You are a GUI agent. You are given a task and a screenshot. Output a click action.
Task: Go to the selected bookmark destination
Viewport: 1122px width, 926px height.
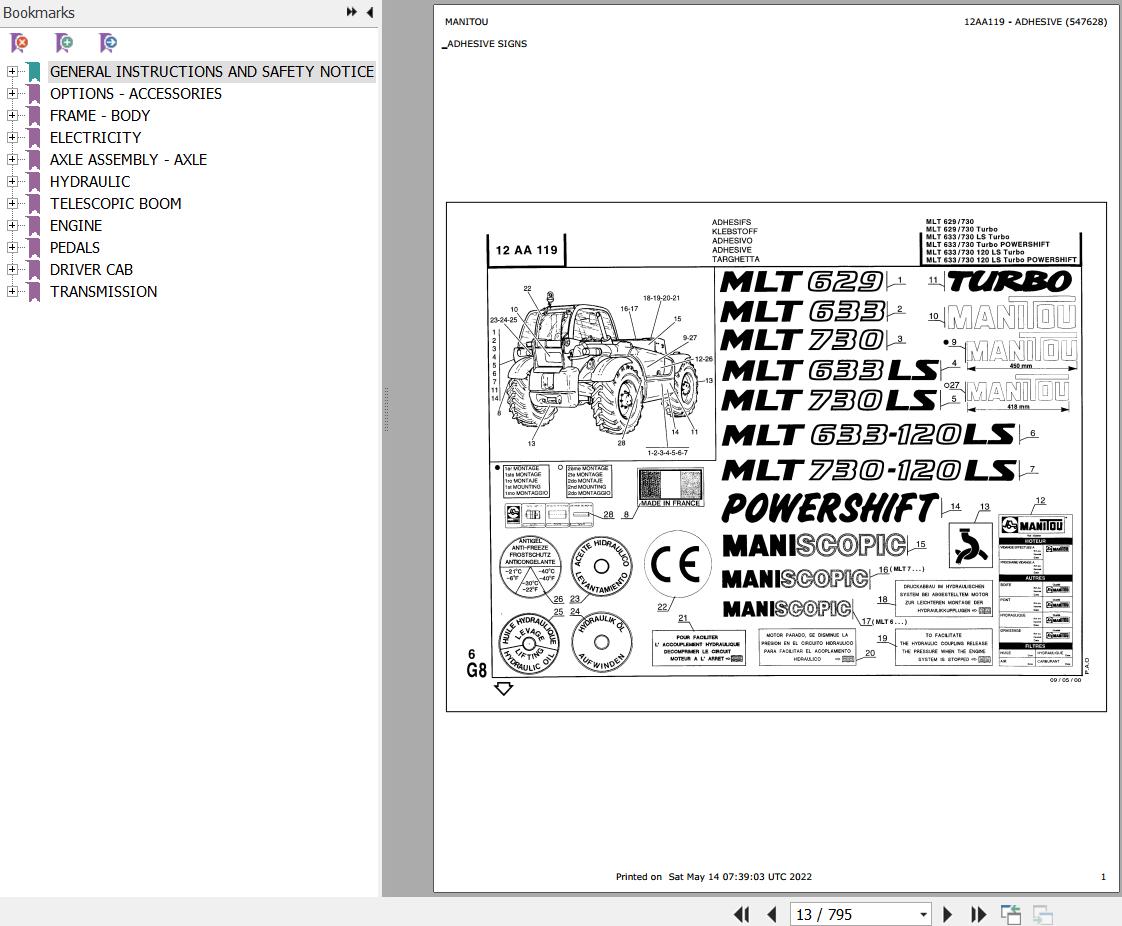point(107,43)
